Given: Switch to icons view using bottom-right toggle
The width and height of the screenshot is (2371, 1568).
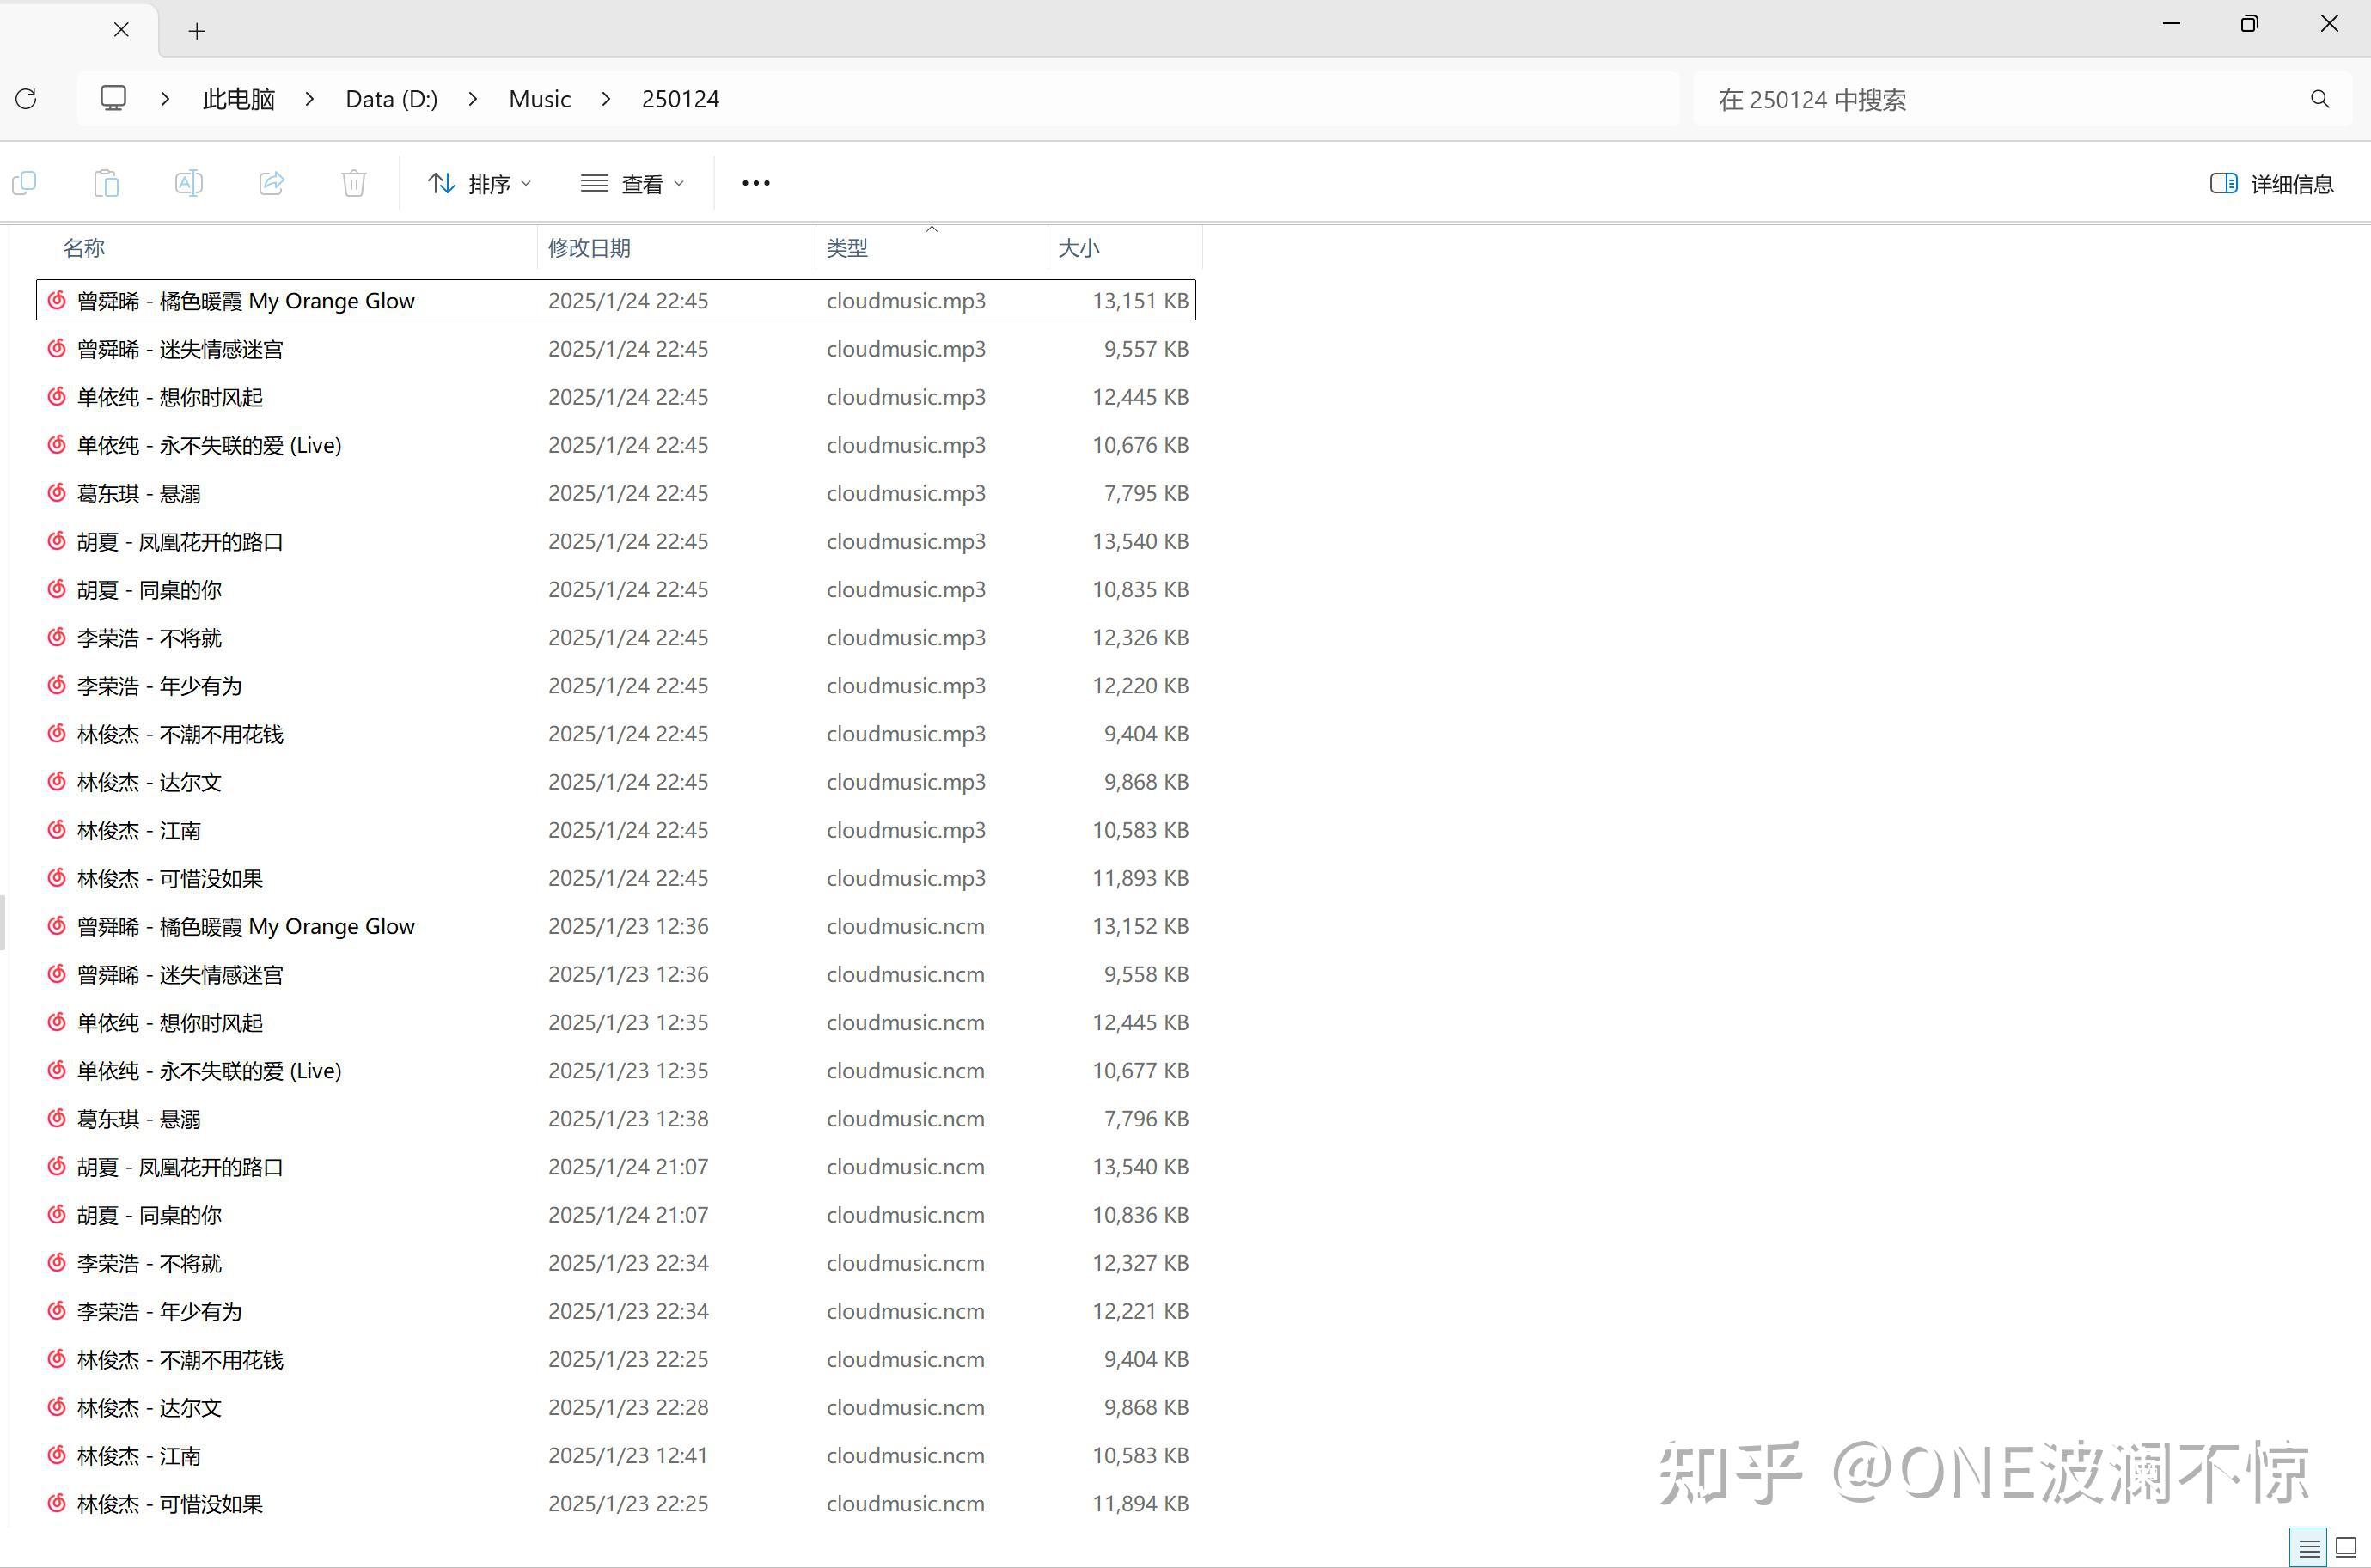Looking at the screenshot, I should (2345, 1546).
